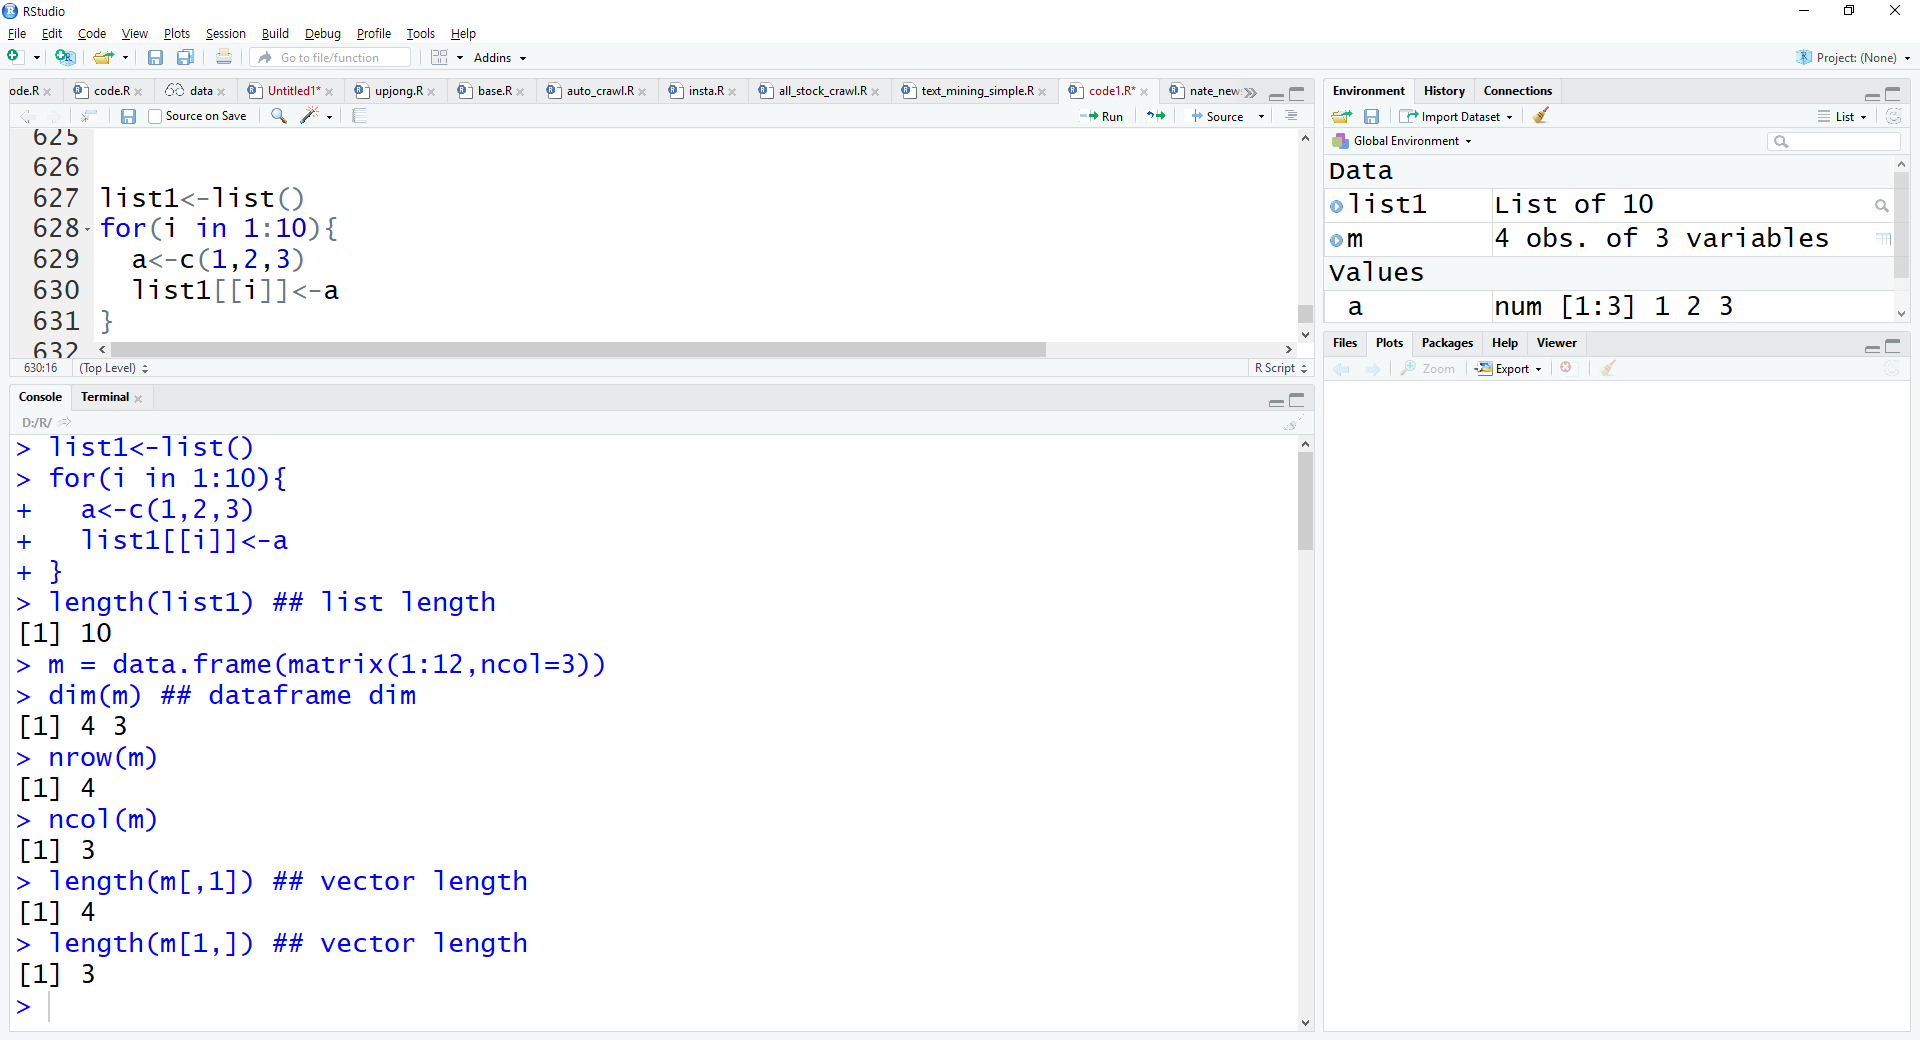Open the Global Environment dropdown

coord(1402,141)
